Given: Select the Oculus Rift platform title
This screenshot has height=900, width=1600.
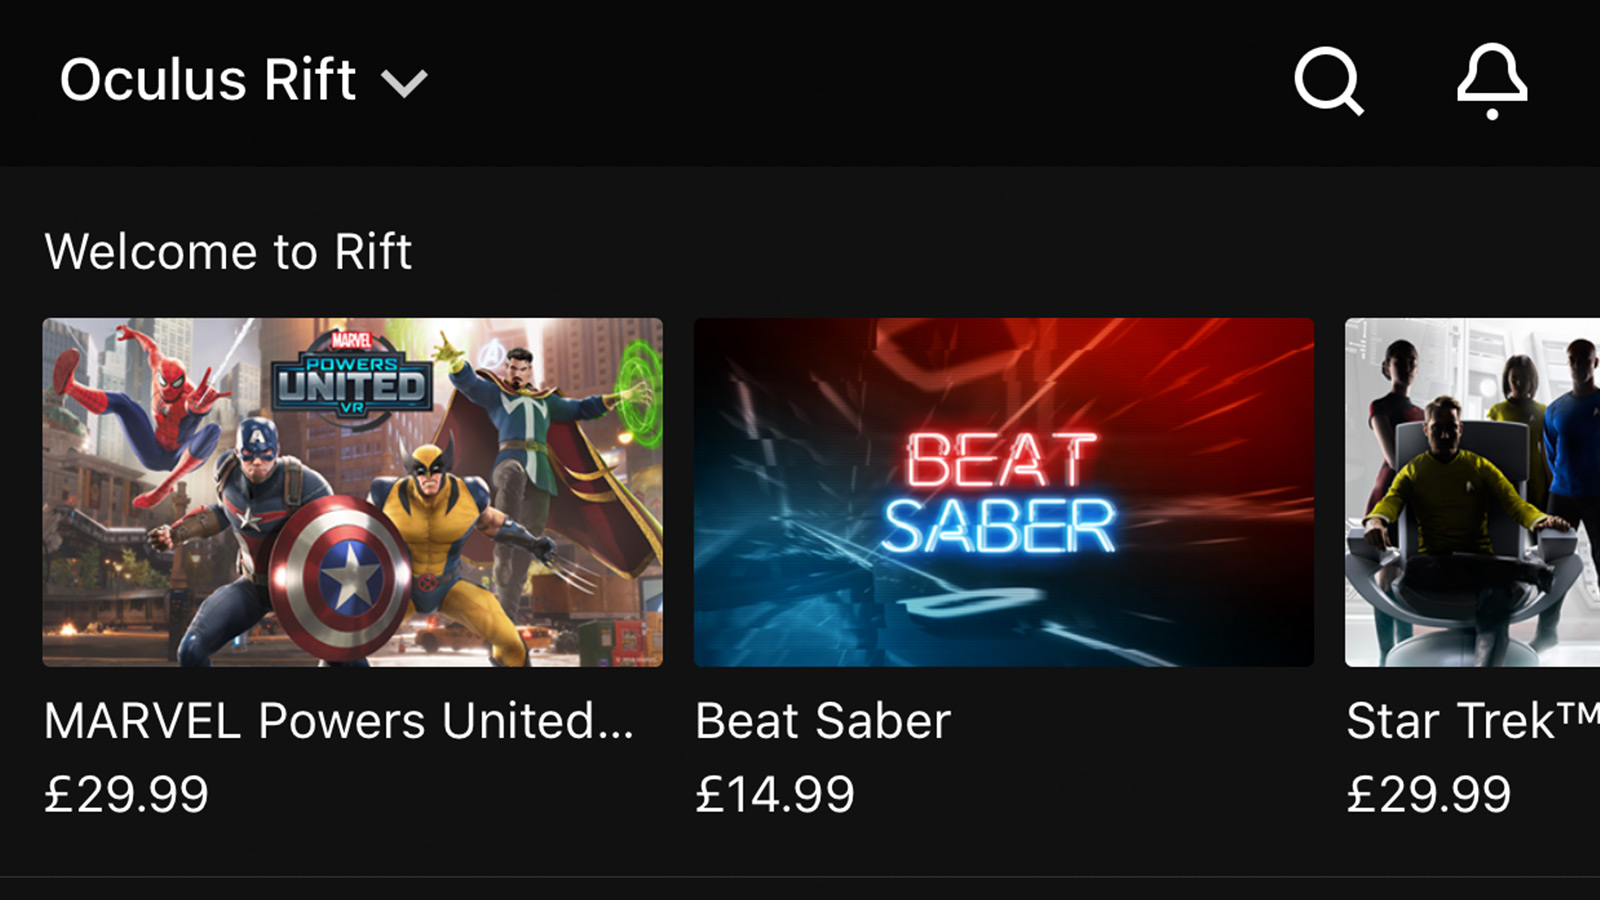Looking at the screenshot, I should click(x=208, y=80).
